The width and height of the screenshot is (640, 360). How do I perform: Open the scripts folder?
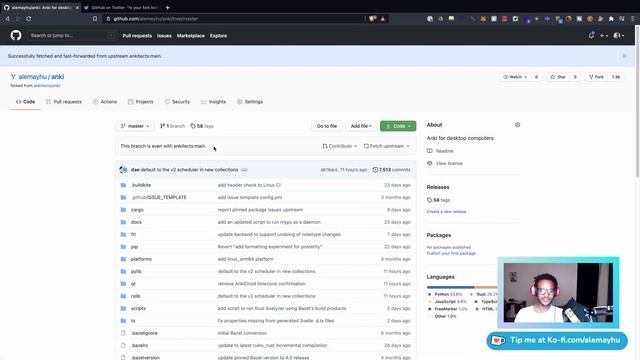pos(138,309)
